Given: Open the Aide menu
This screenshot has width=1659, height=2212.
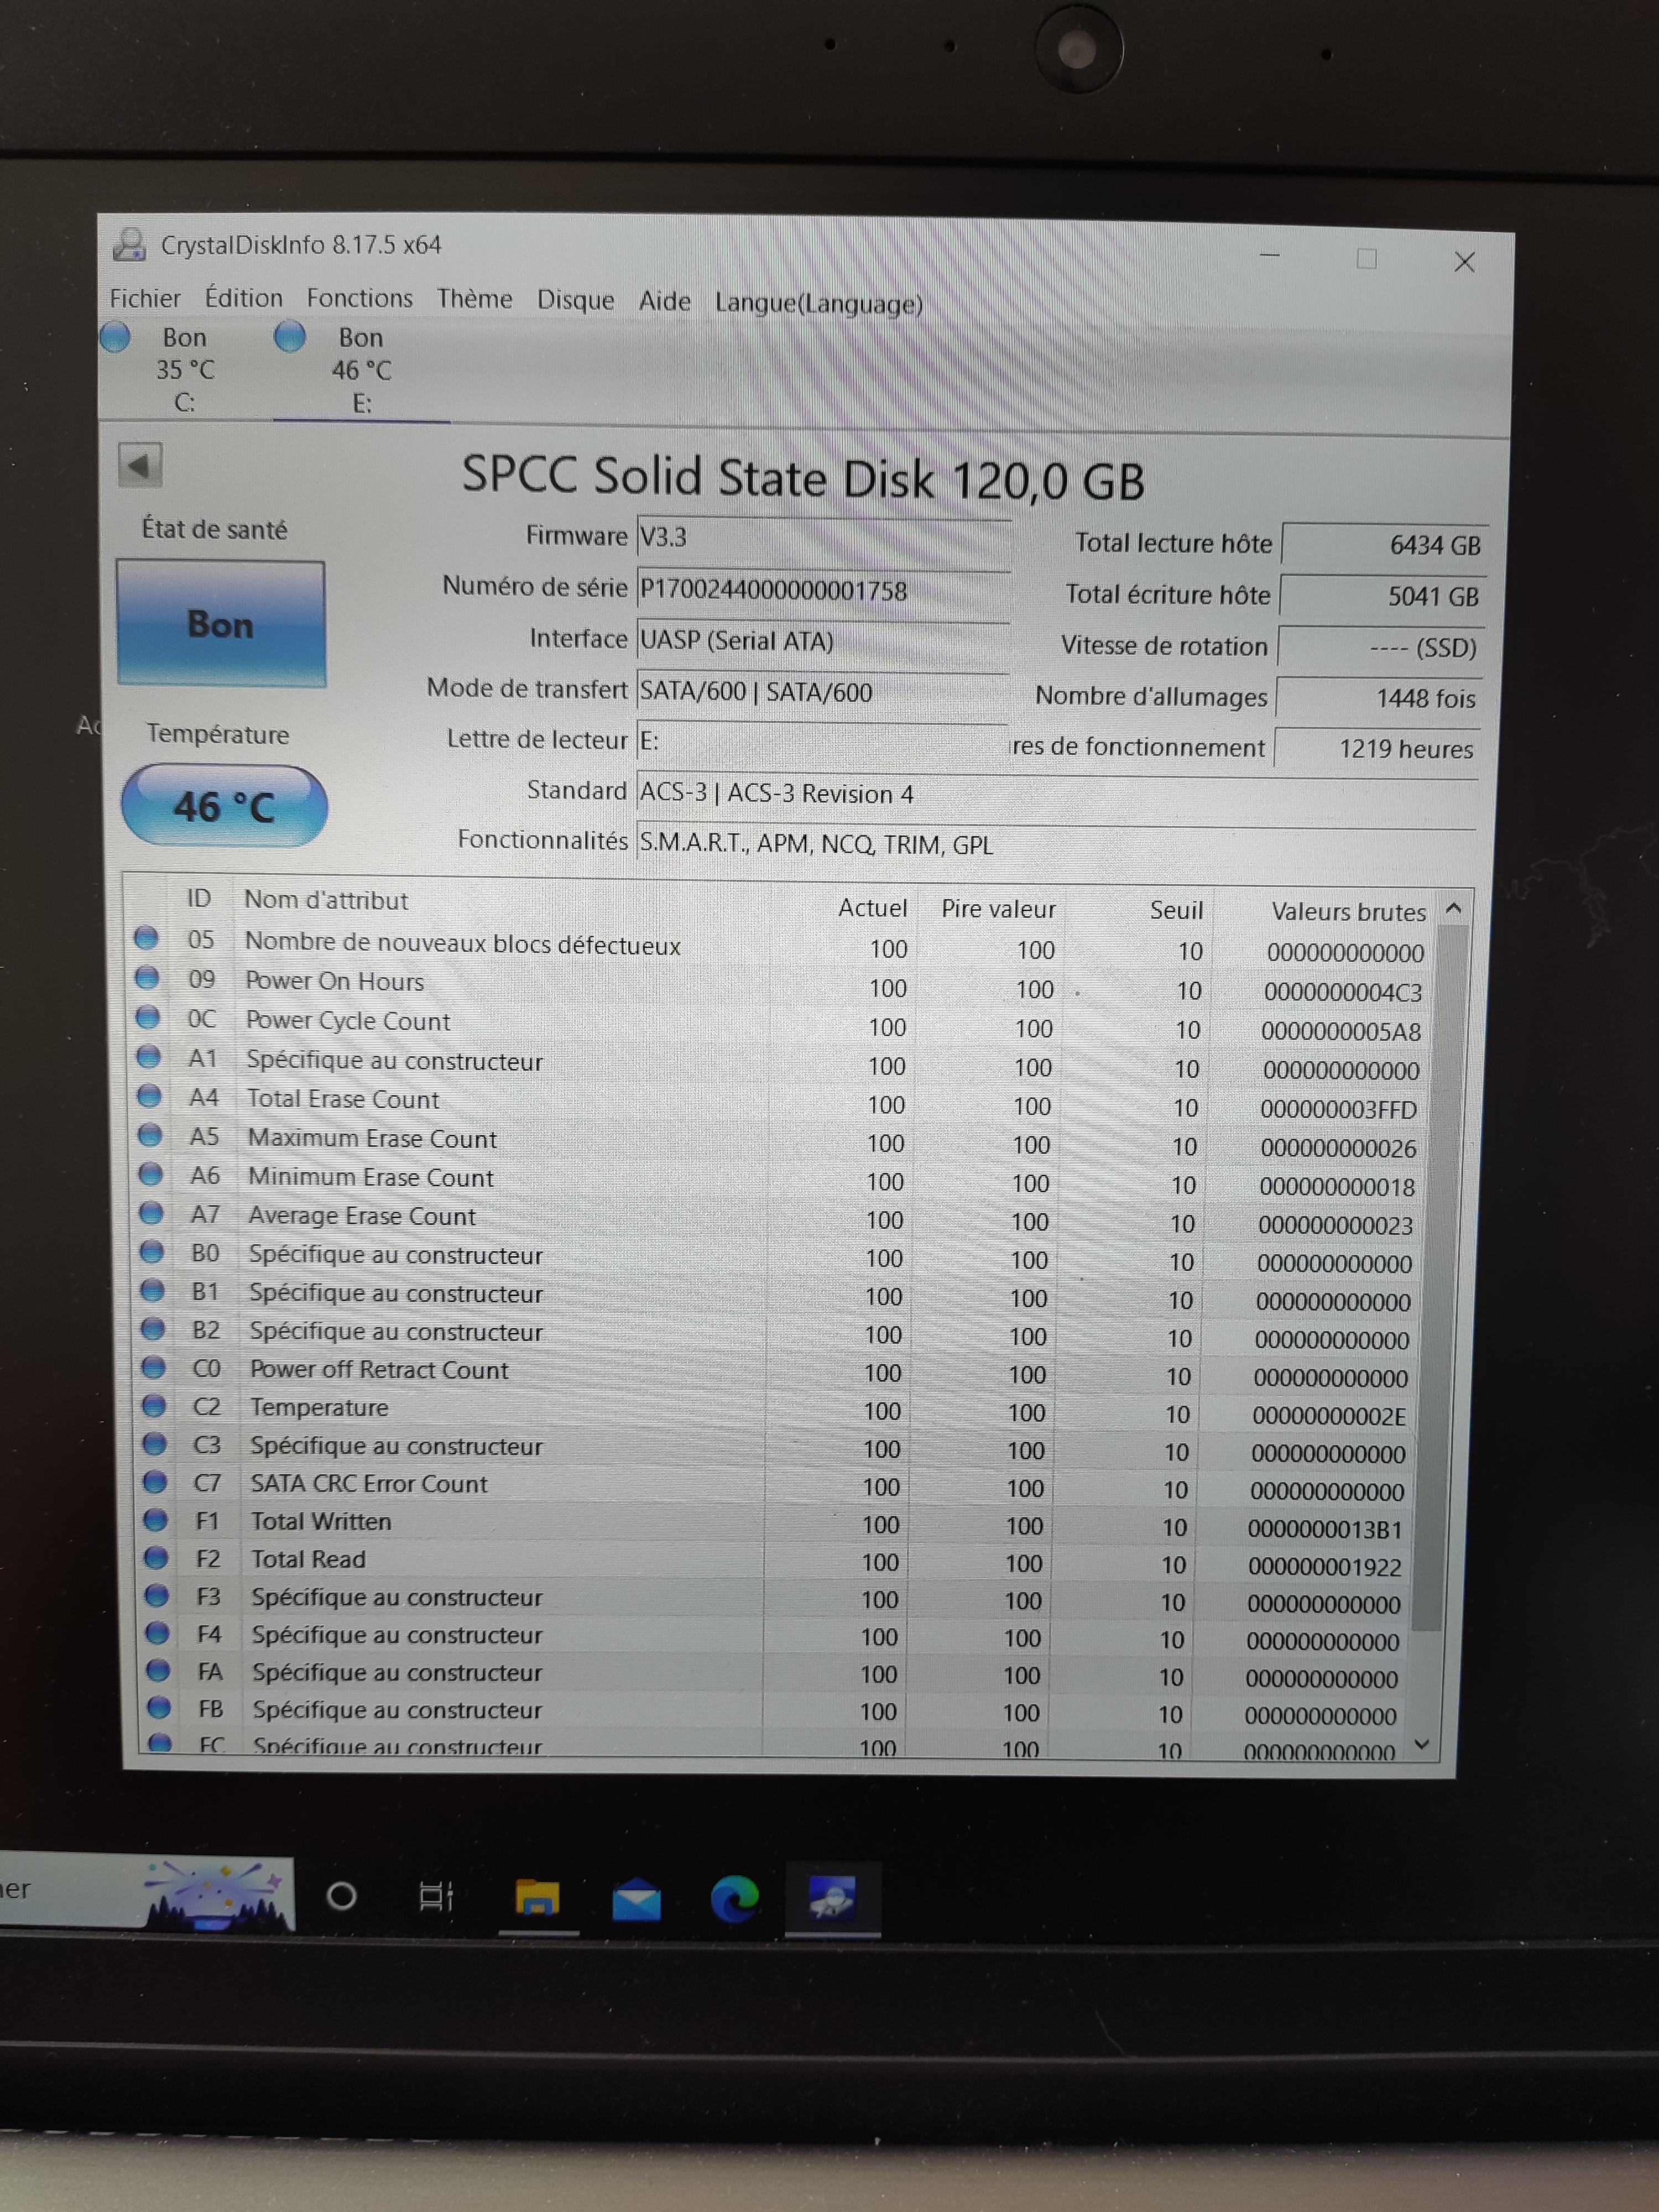Looking at the screenshot, I should [x=664, y=301].
